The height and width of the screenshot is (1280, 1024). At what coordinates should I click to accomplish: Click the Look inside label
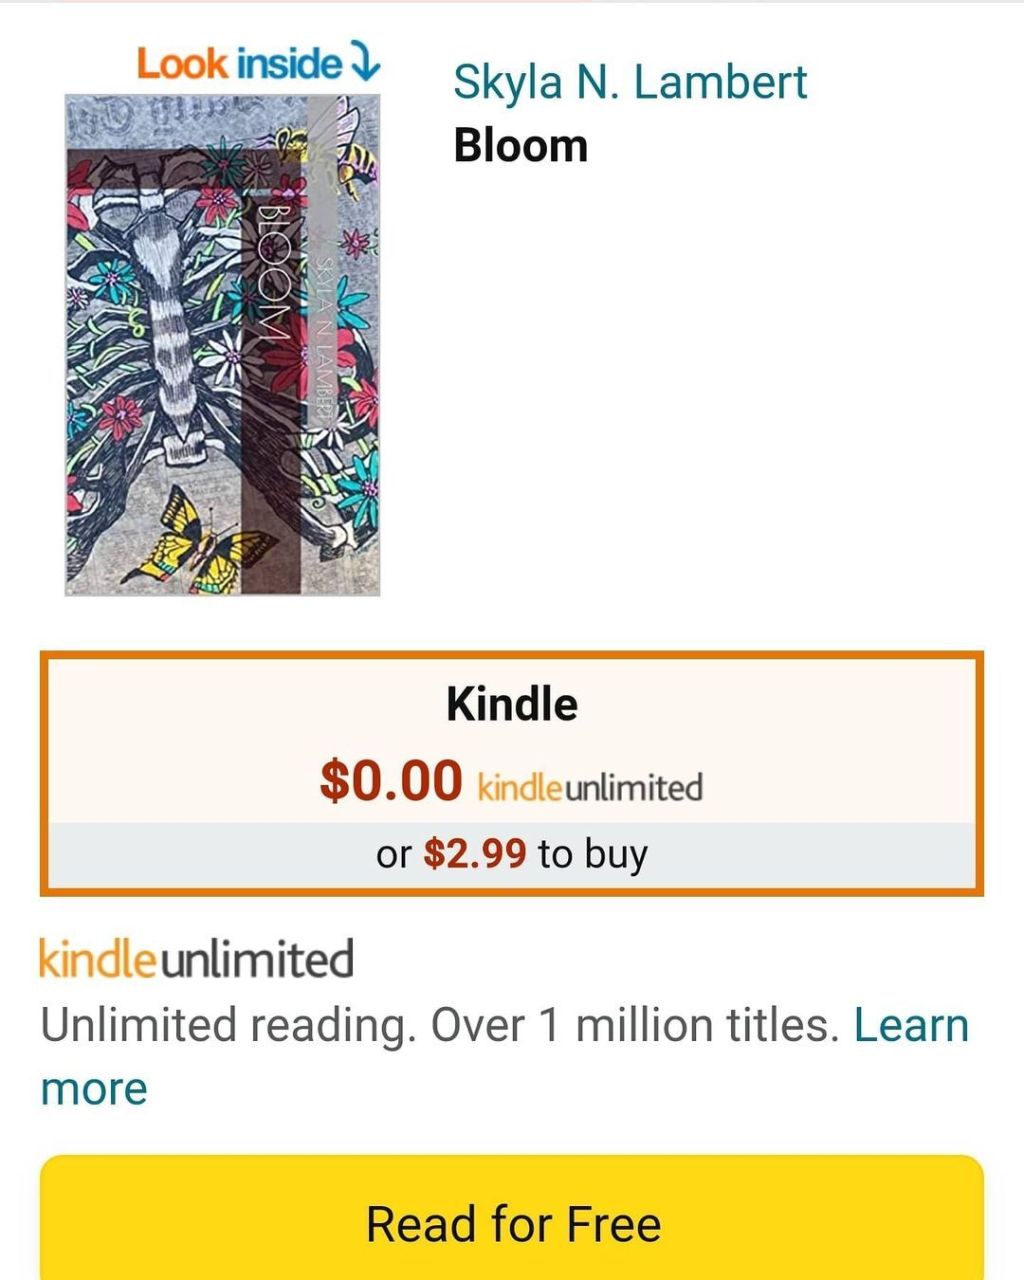(x=238, y=64)
